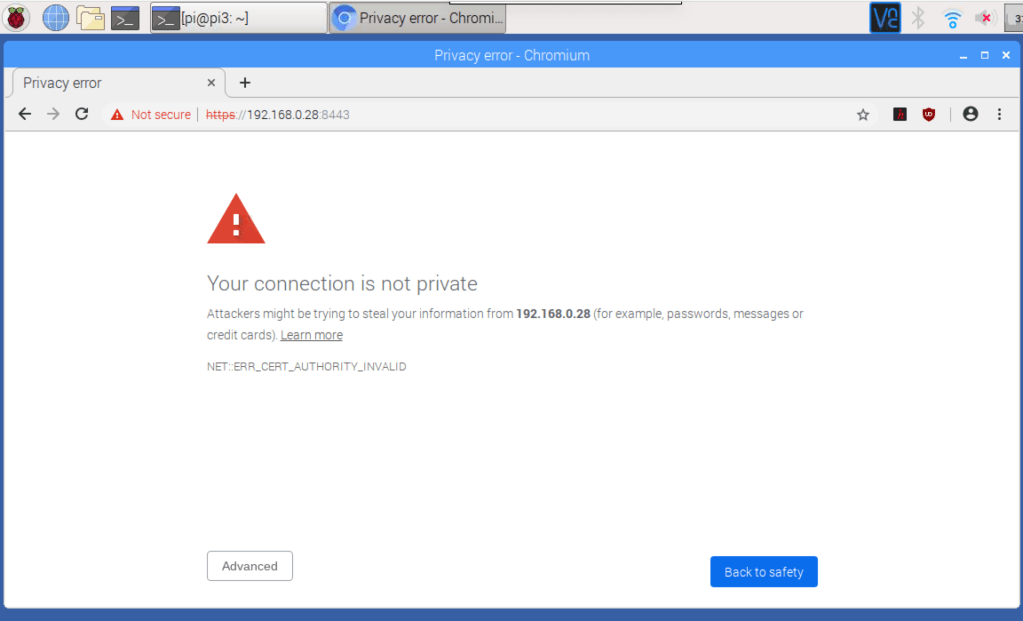Click the Not secure warning indicator
1023x621 pixels.
[150, 114]
